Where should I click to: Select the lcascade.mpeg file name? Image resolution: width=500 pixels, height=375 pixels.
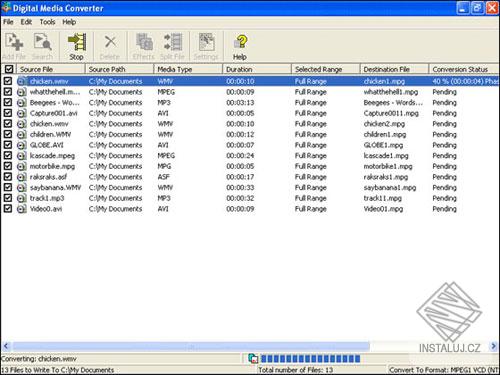pyautogui.click(x=52, y=156)
